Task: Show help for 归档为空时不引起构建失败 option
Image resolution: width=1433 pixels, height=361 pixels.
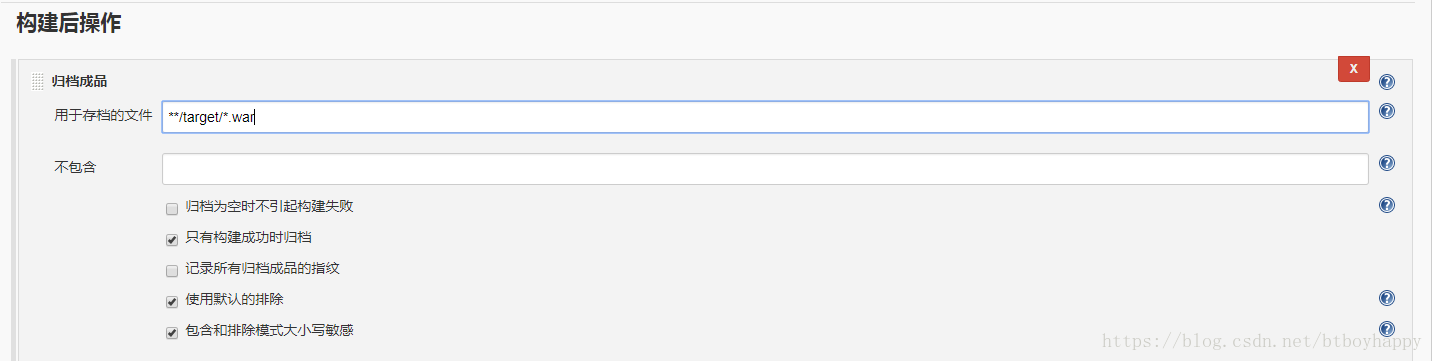Action: pyautogui.click(x=1386, y=205)
